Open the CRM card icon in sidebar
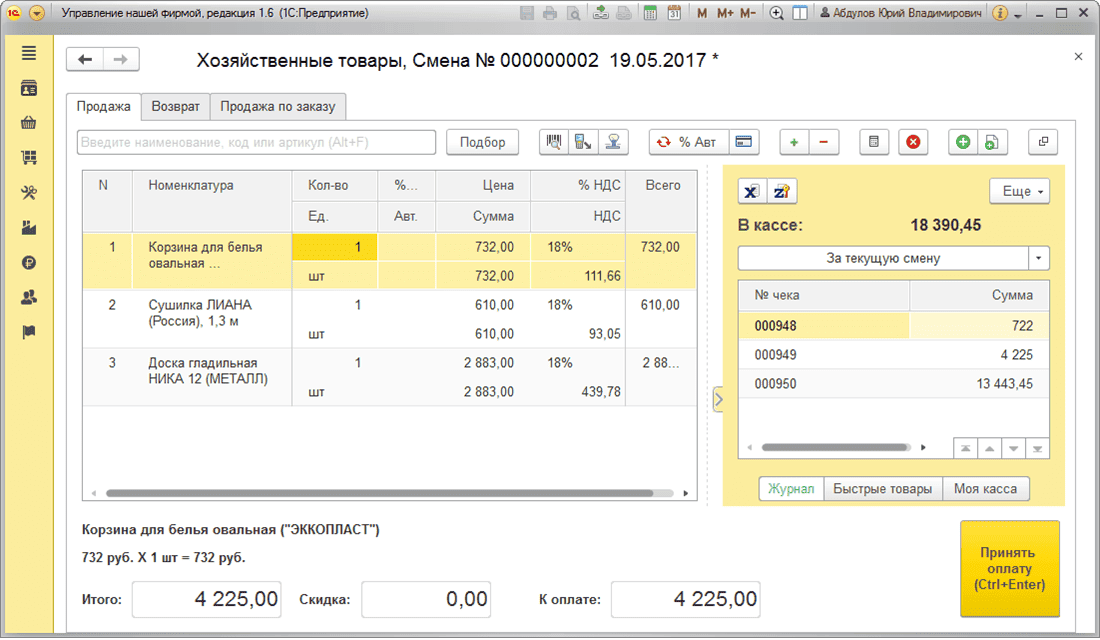This screenshot has width=1100, height=640. (x=29, y=88)
